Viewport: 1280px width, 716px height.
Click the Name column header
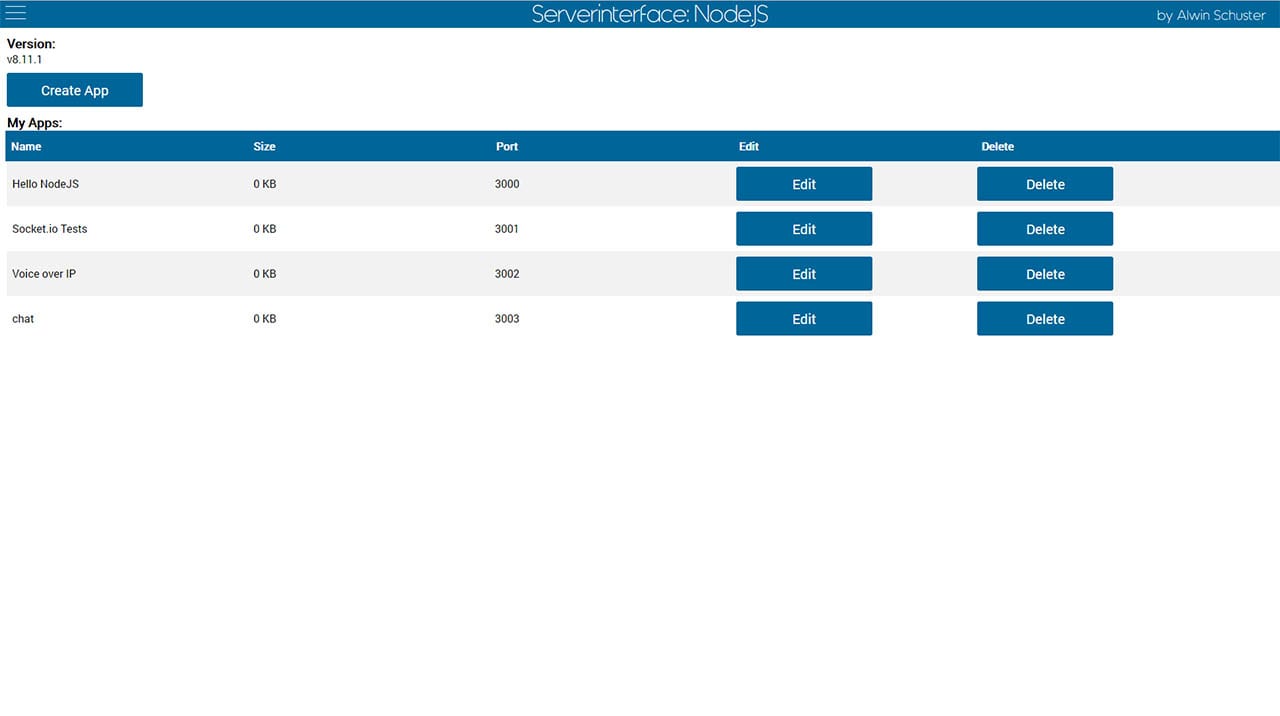coord(26,146)
